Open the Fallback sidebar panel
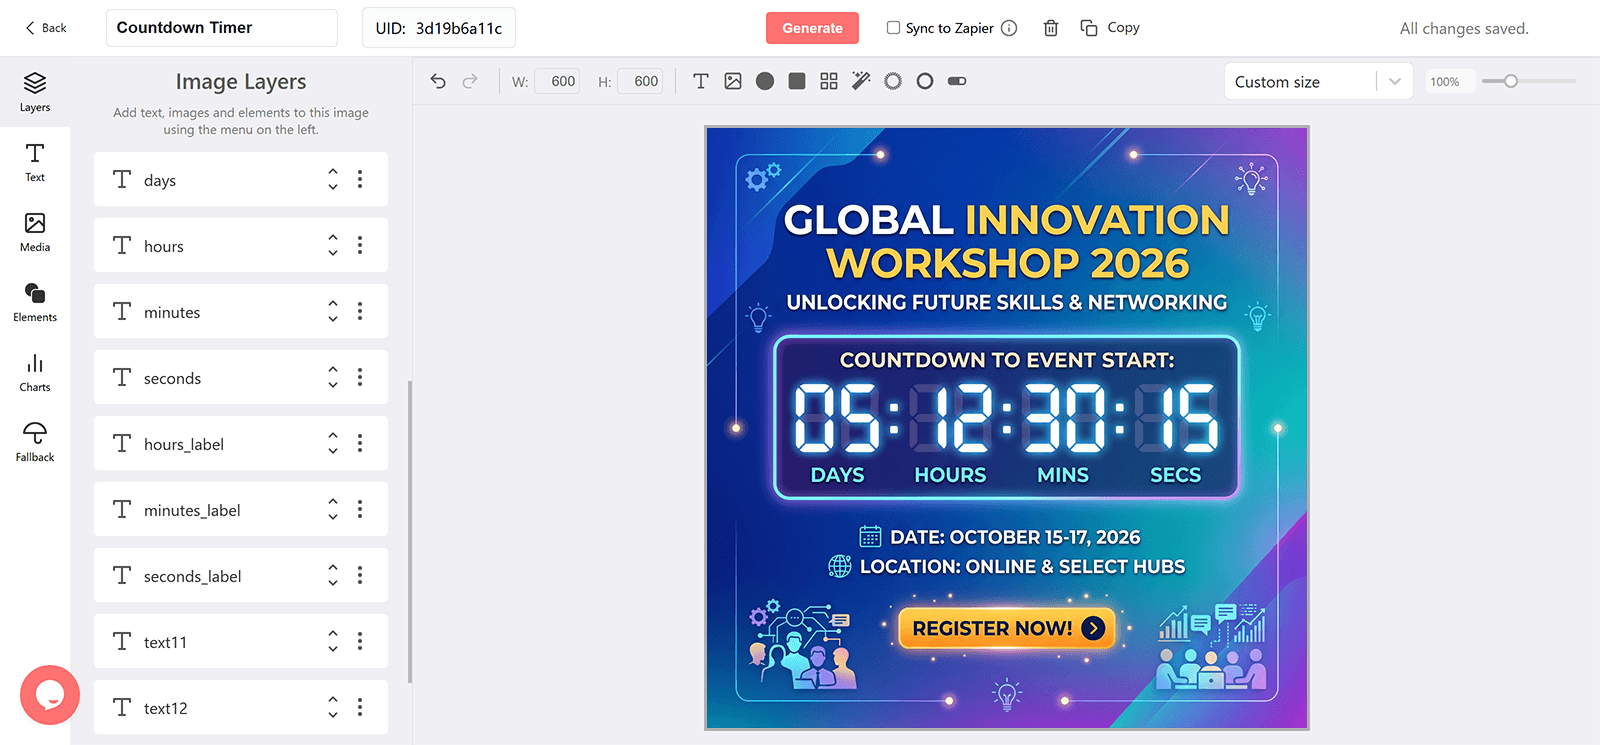Image resolution: width=1600 pixels, height=745 pixels. tap(35, 442)
